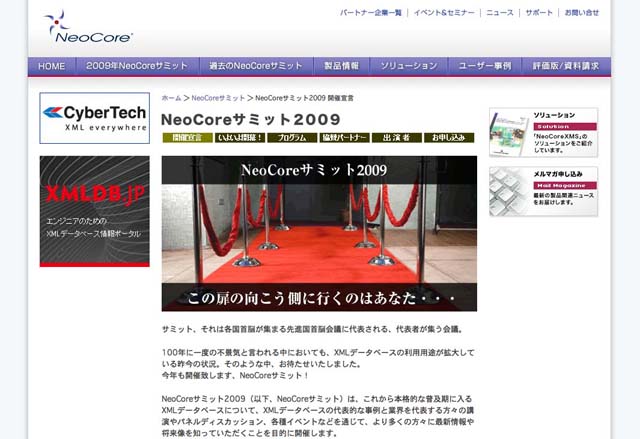Click the text 今年も開催致します、NeoCoreサミット！
The width and height of the screenshot is (640, 439).
235,375
